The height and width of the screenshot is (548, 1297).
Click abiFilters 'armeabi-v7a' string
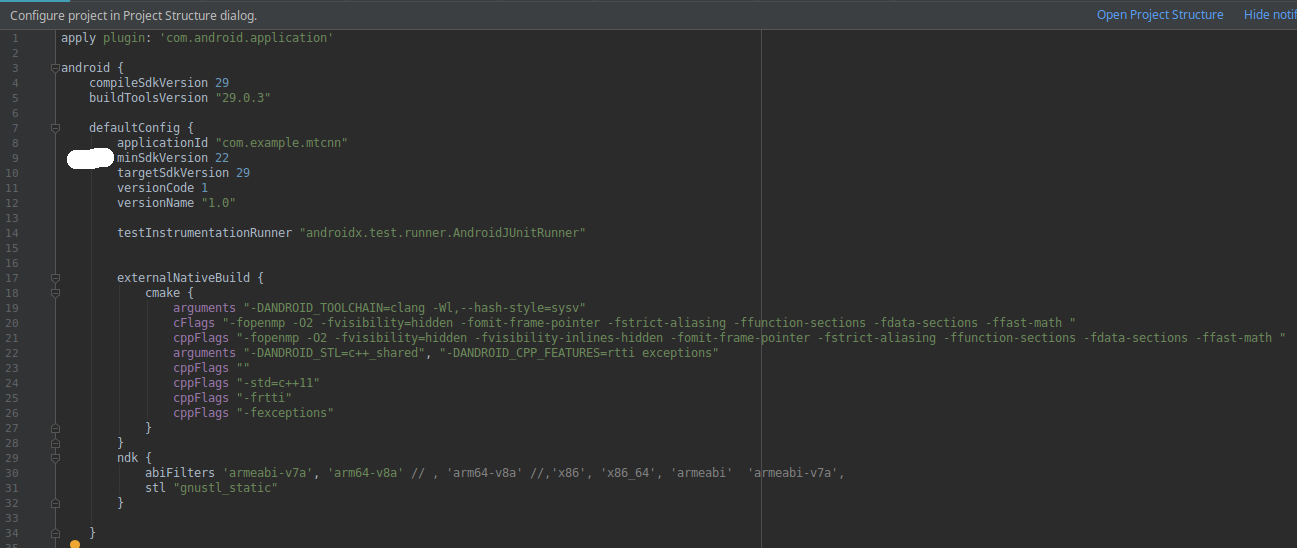[x=267, y=473]
